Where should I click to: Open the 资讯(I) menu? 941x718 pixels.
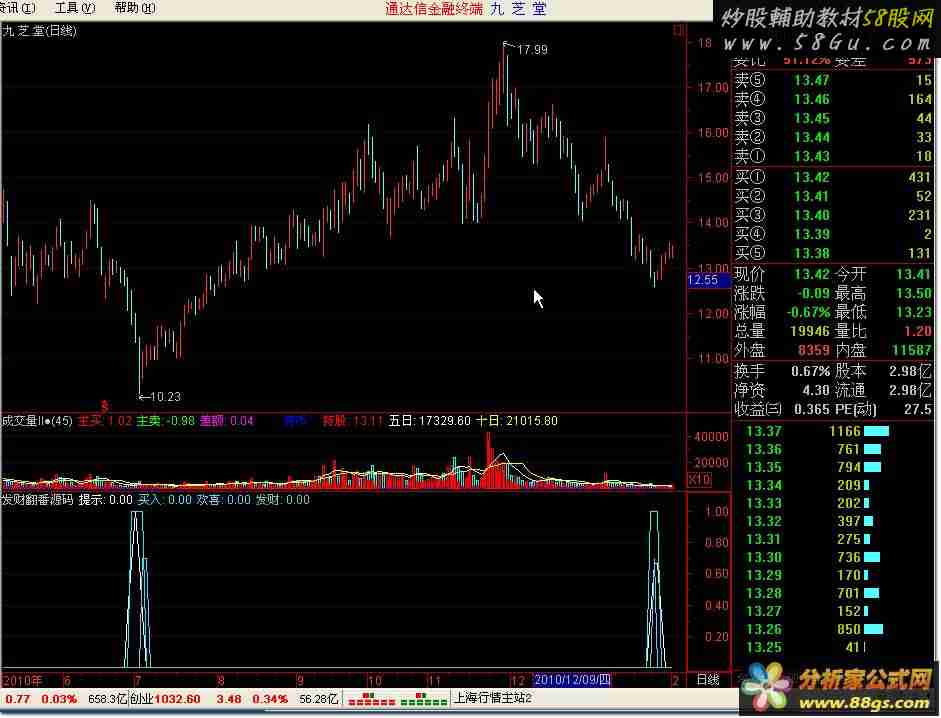click(18, 8)
